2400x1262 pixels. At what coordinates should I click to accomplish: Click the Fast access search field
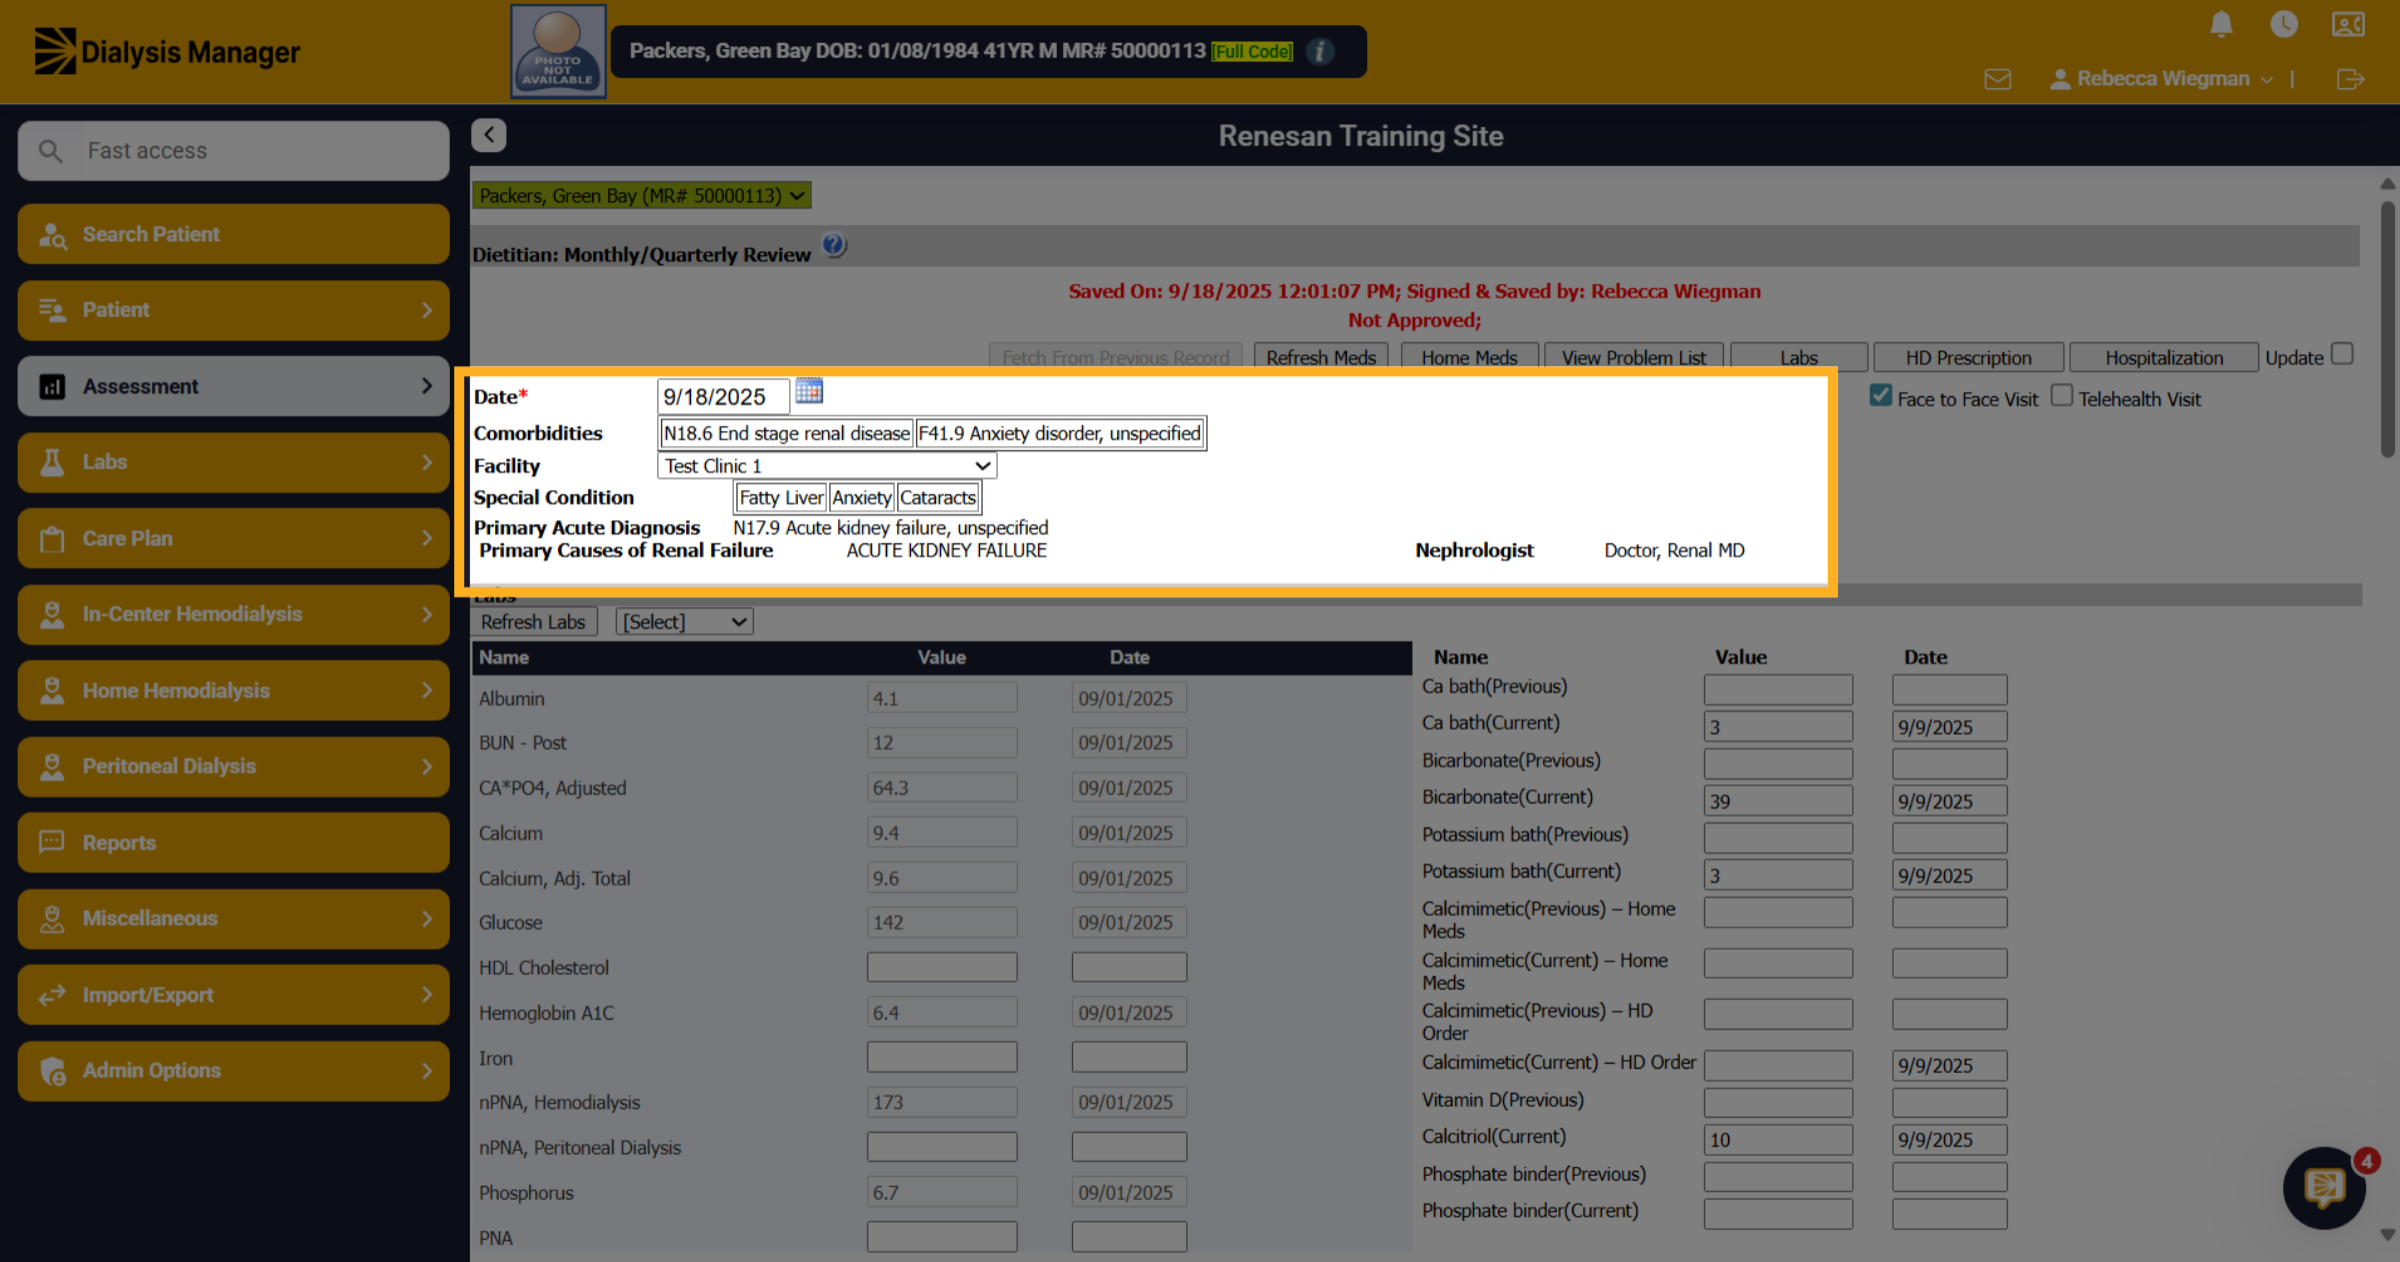233,151
